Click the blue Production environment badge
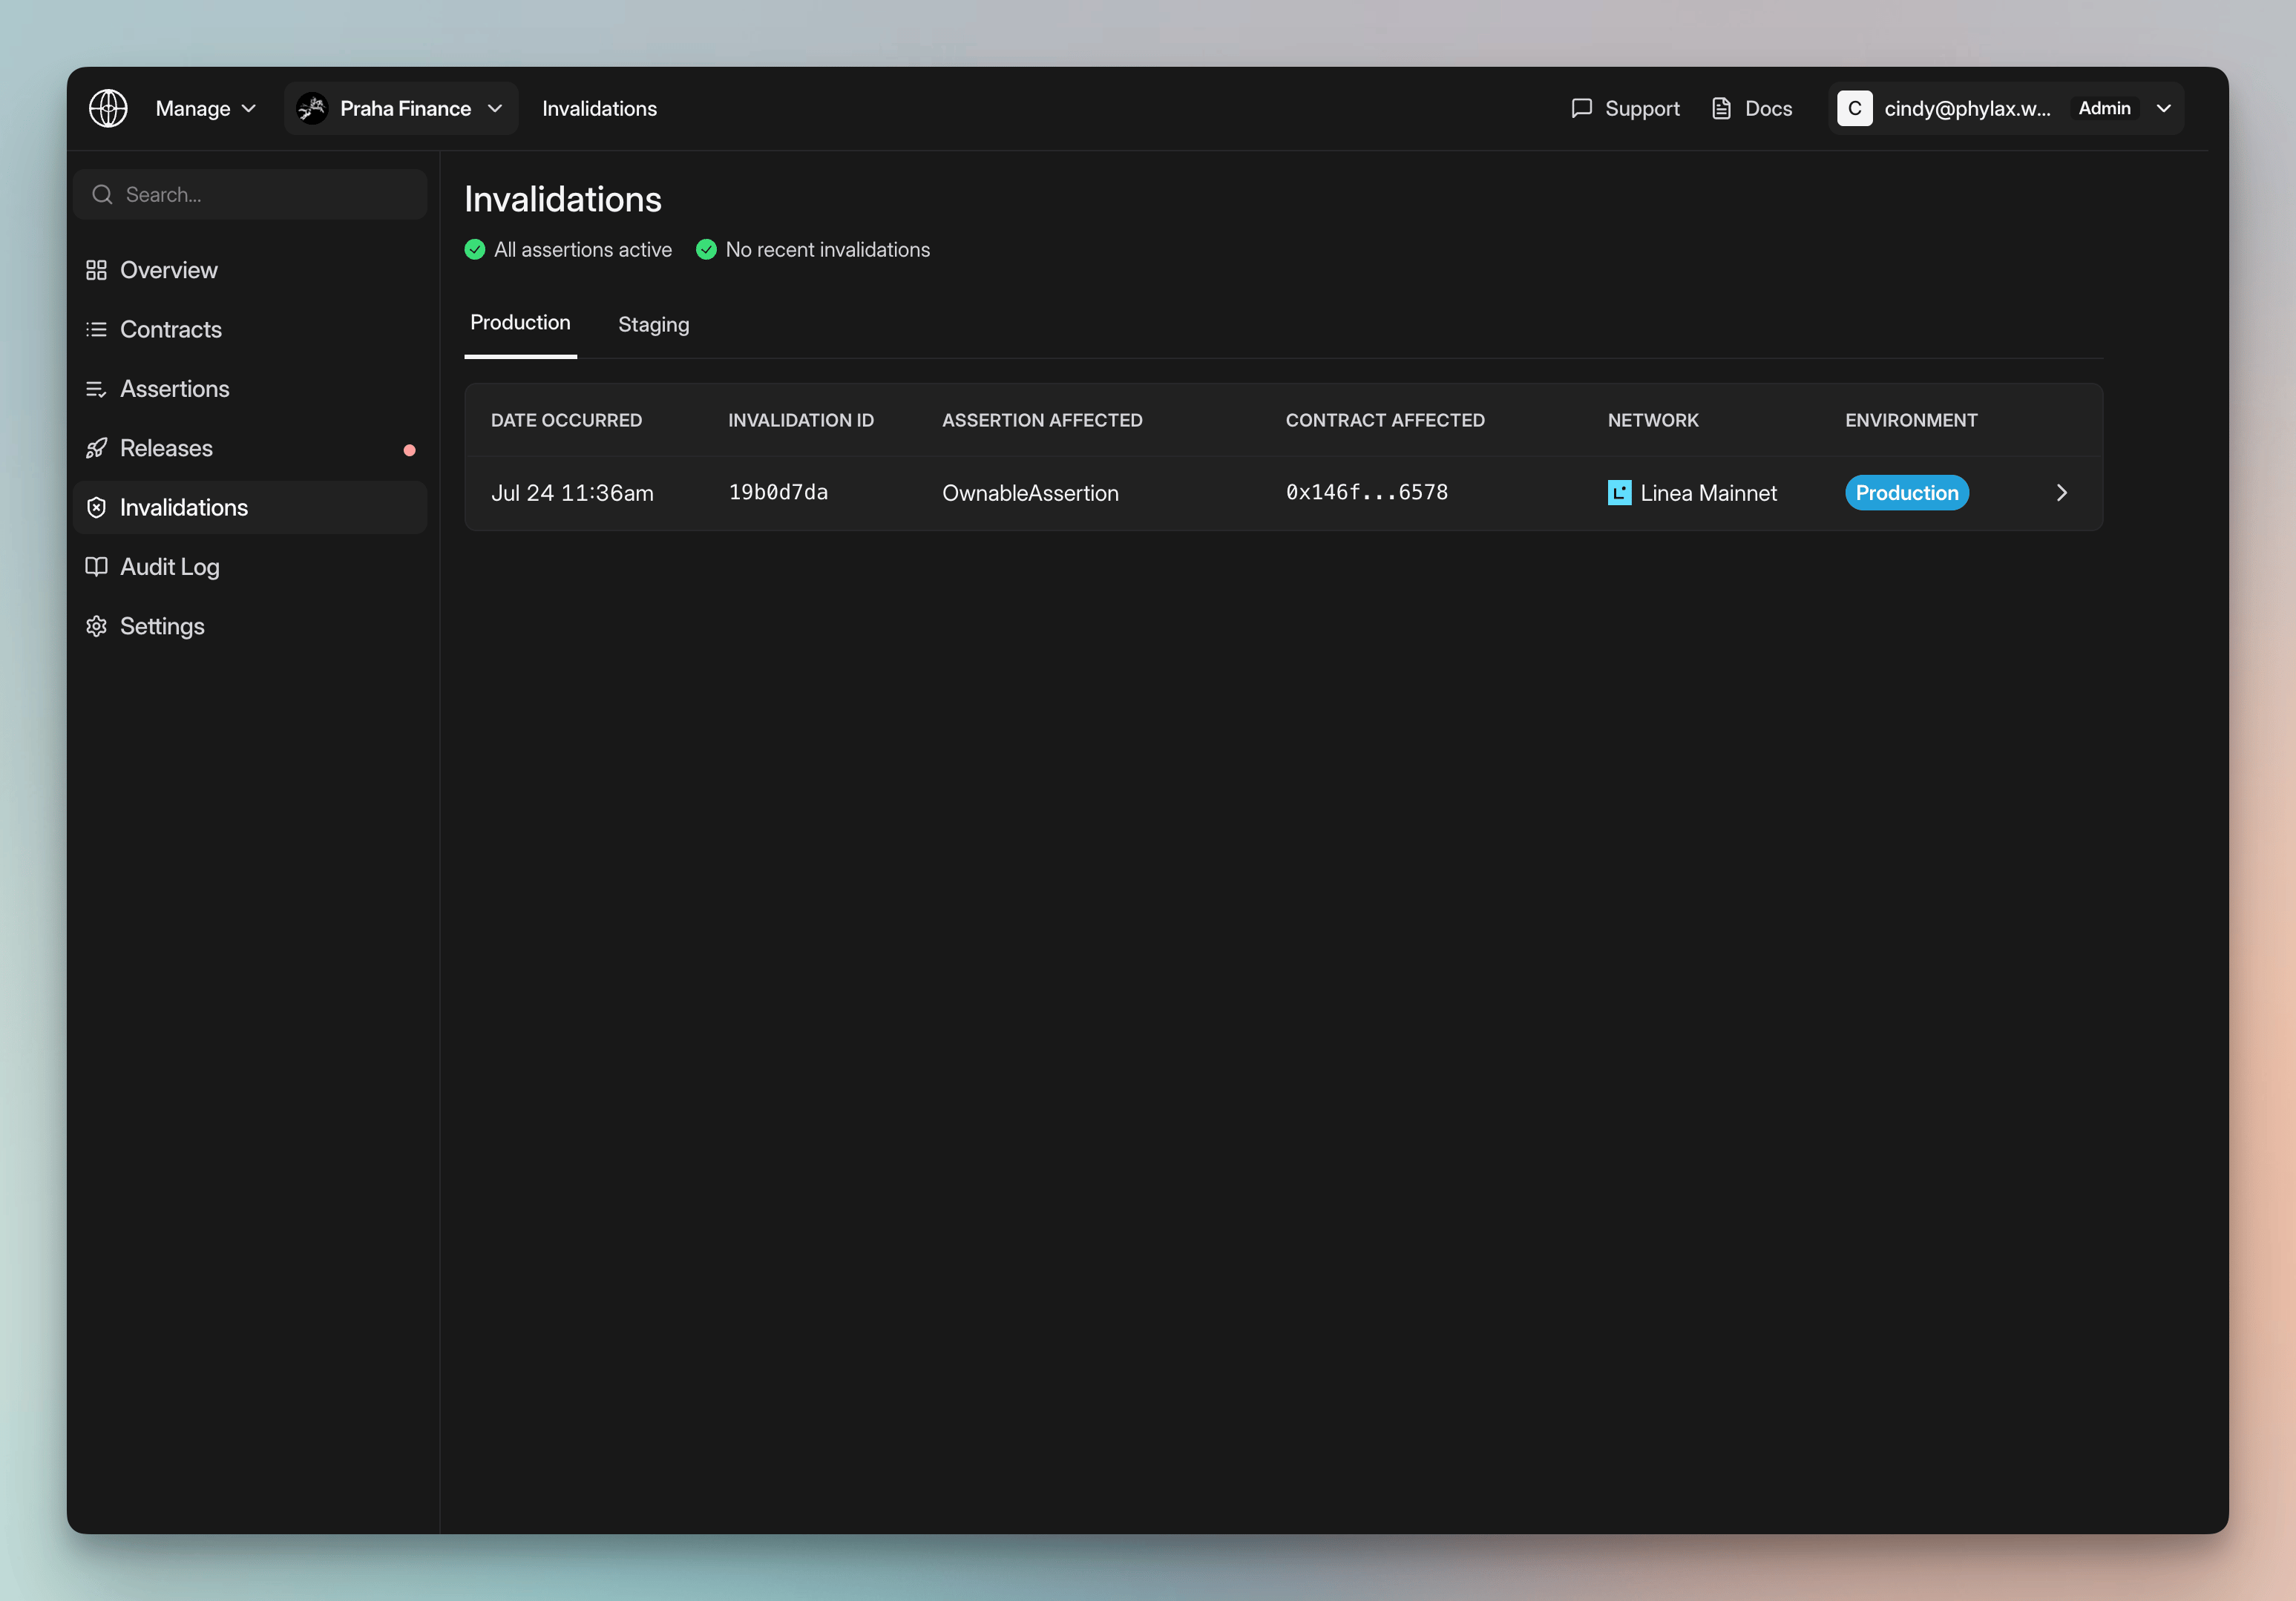 point(1906,493)
